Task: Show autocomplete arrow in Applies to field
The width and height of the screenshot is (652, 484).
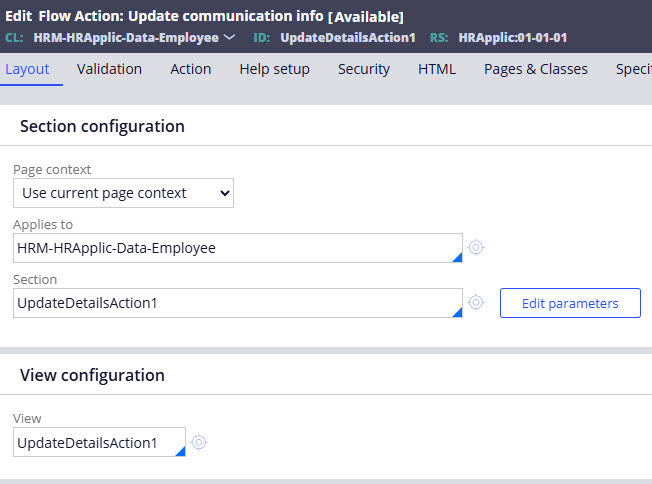Action: (457, 257)
